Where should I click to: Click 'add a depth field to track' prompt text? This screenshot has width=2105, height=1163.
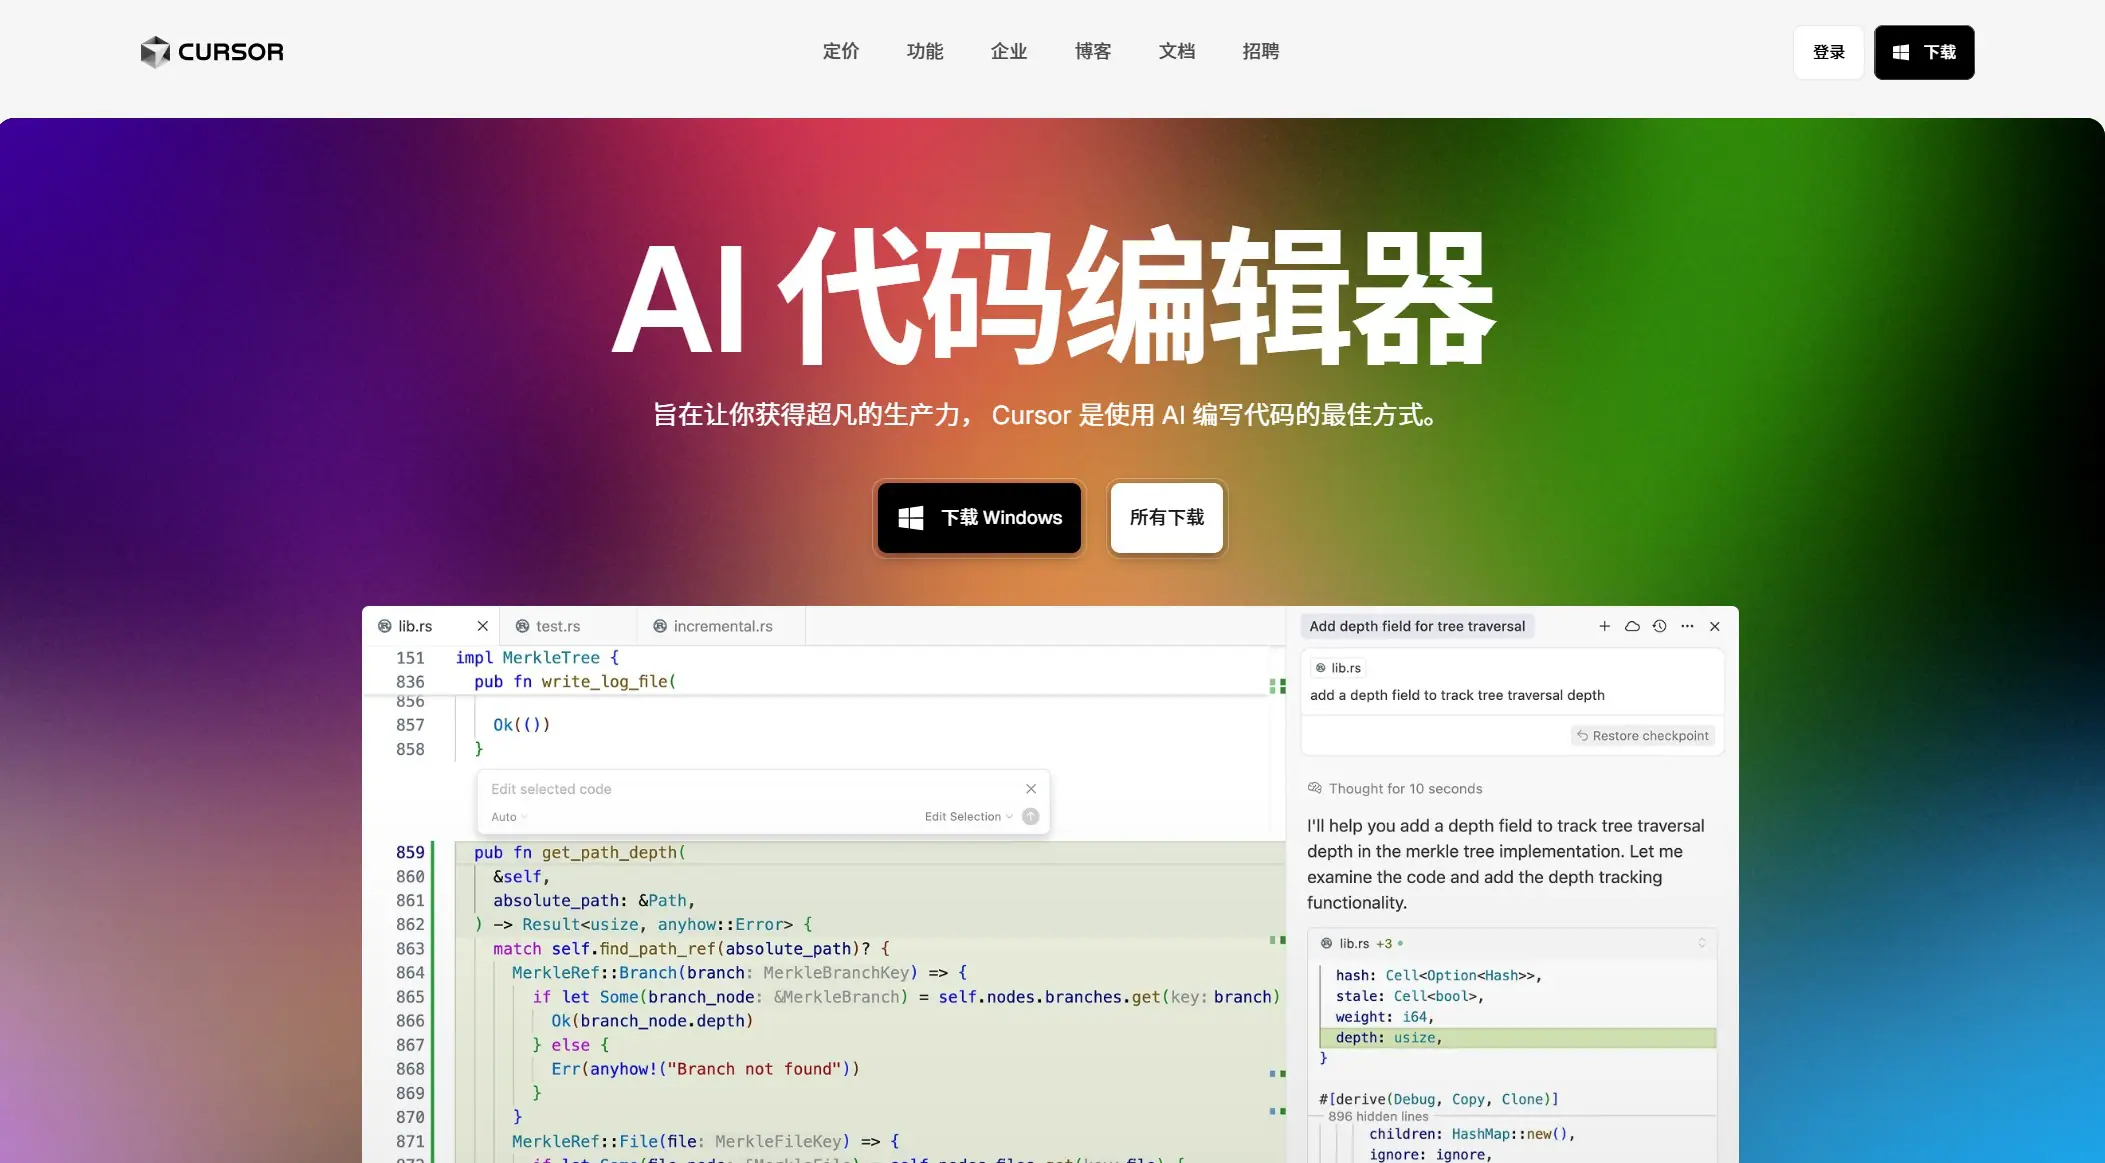(1457, 695)
